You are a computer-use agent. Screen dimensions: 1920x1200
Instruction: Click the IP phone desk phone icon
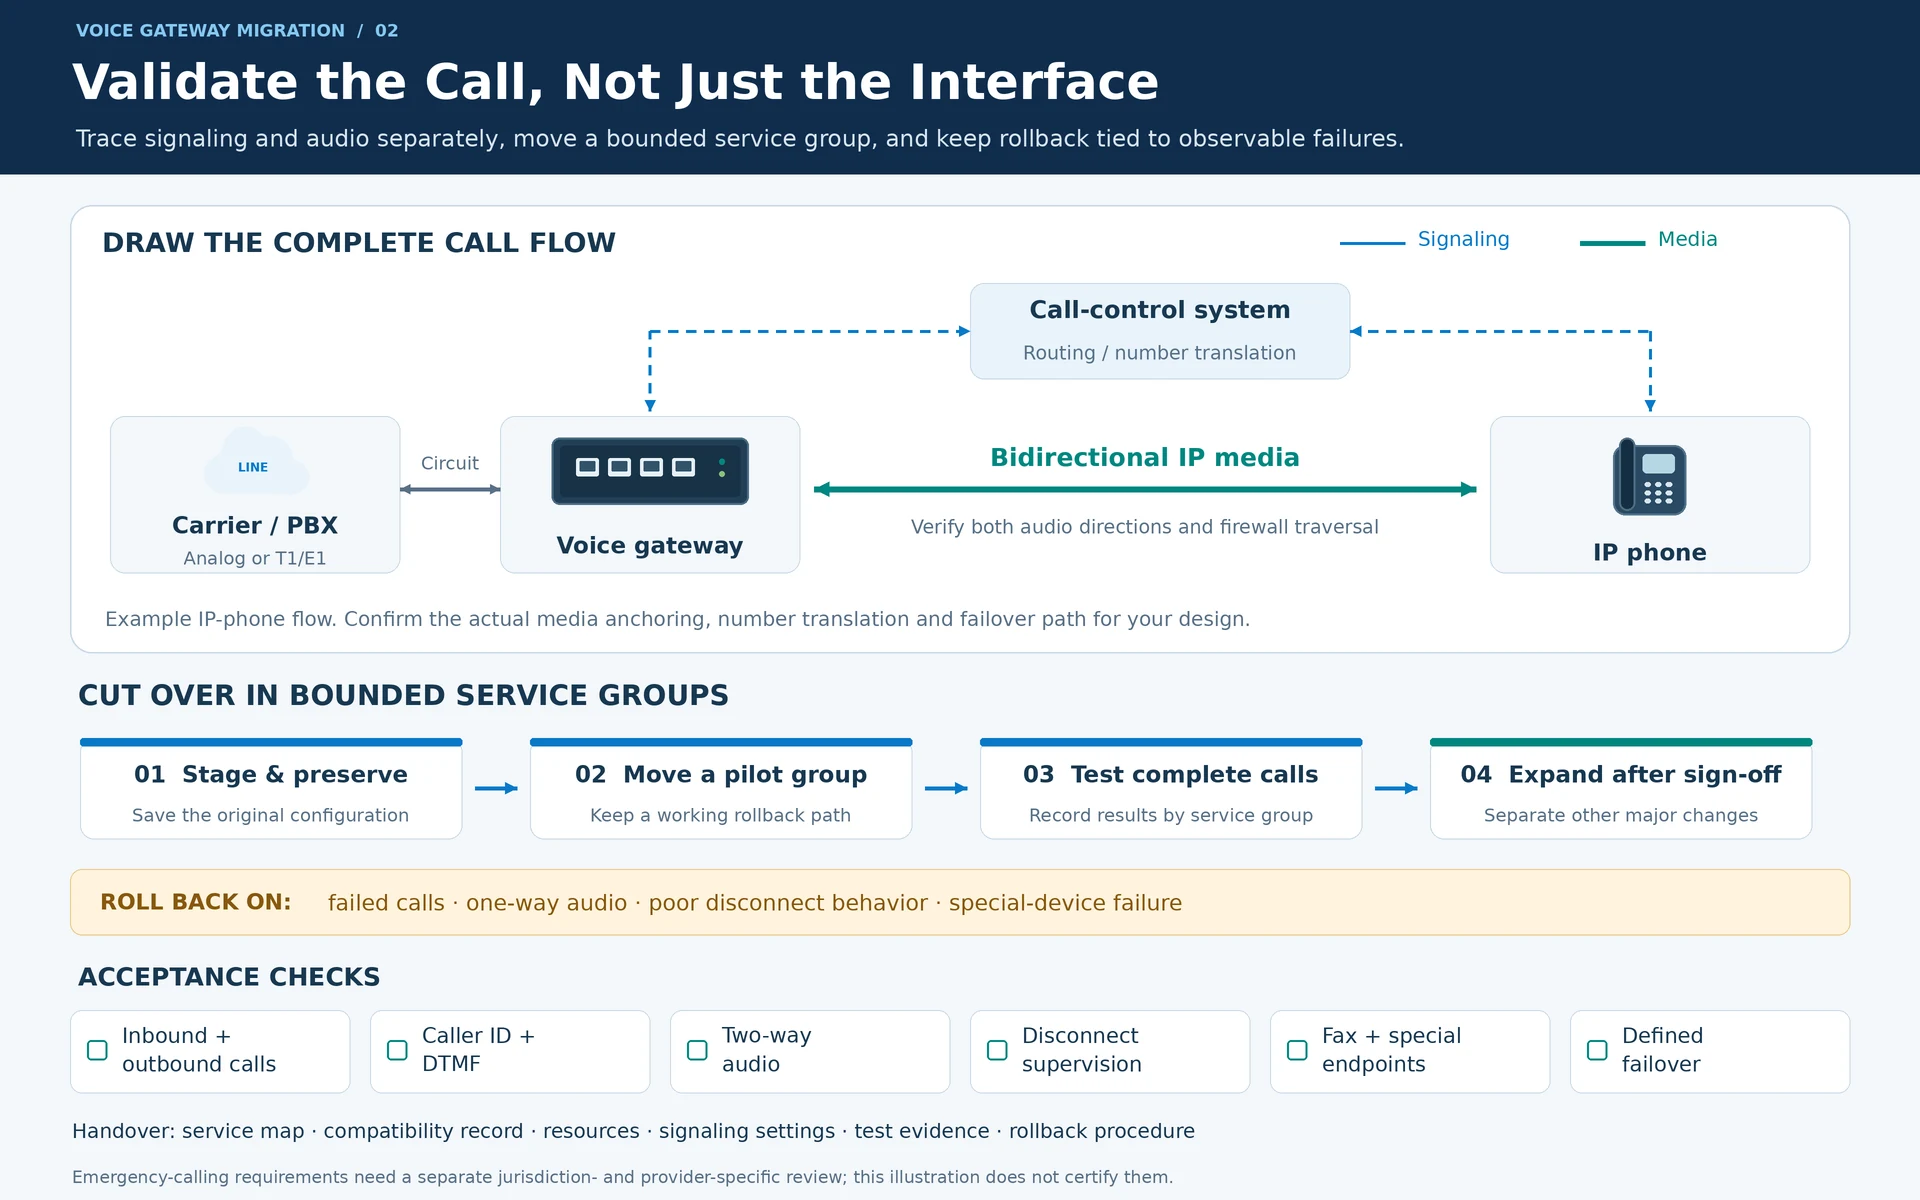click(x=1650, y=478)
